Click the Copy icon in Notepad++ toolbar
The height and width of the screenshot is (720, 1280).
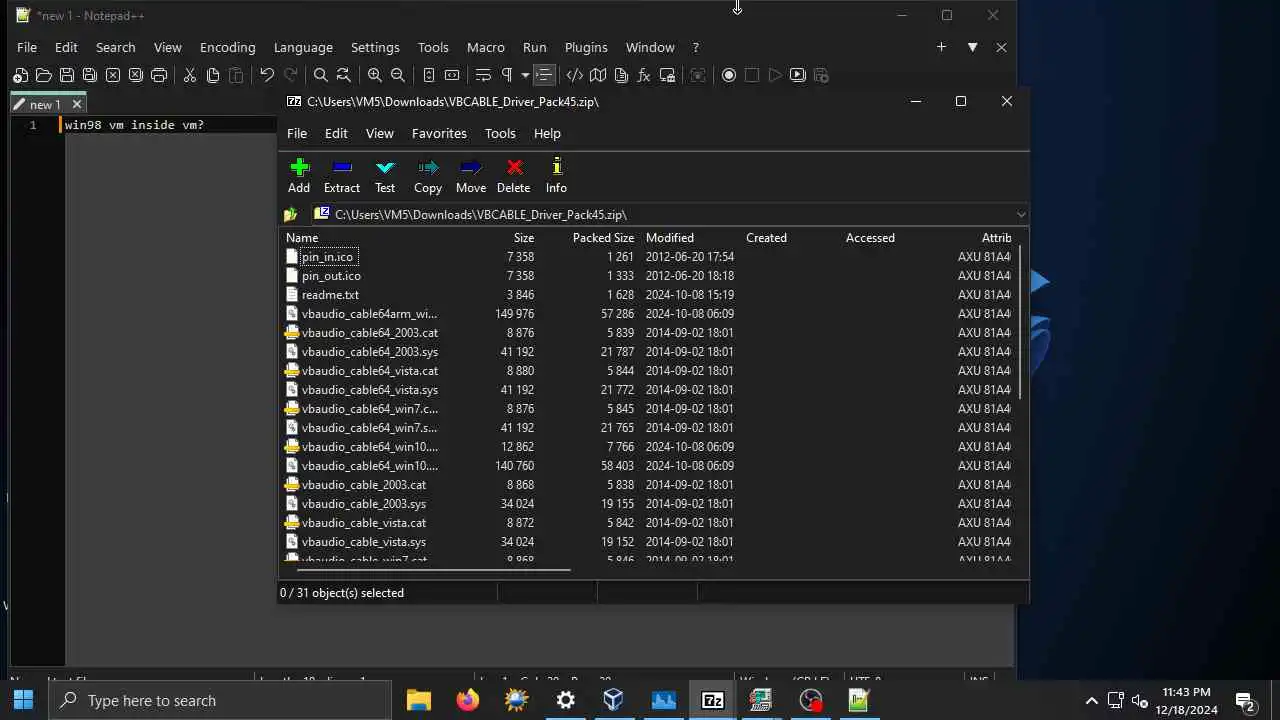[212, 75]
